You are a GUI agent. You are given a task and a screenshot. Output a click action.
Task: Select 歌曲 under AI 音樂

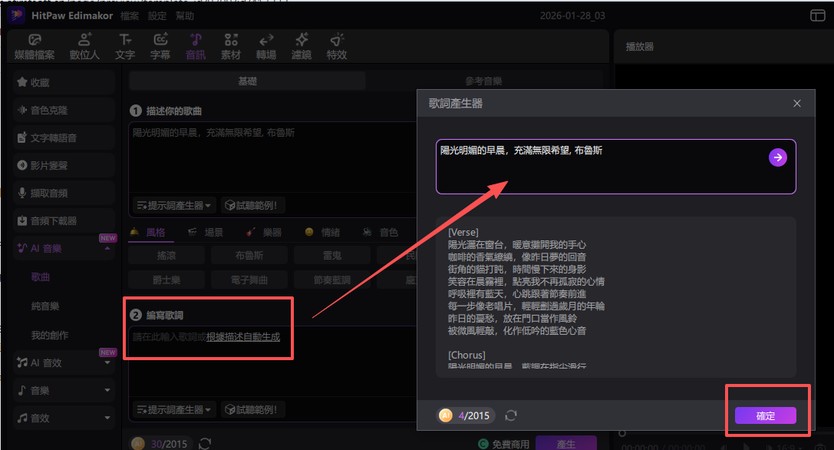(x=40, y=277)
